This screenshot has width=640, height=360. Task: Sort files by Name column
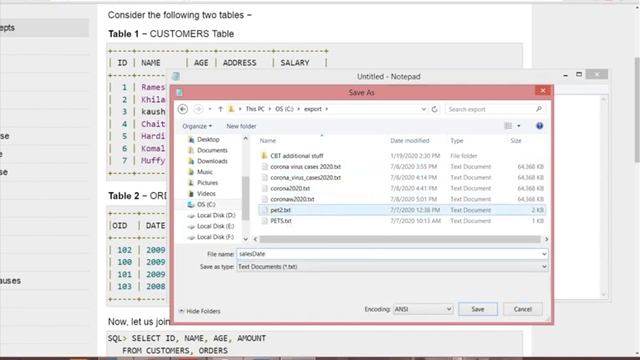coord(268,140)
